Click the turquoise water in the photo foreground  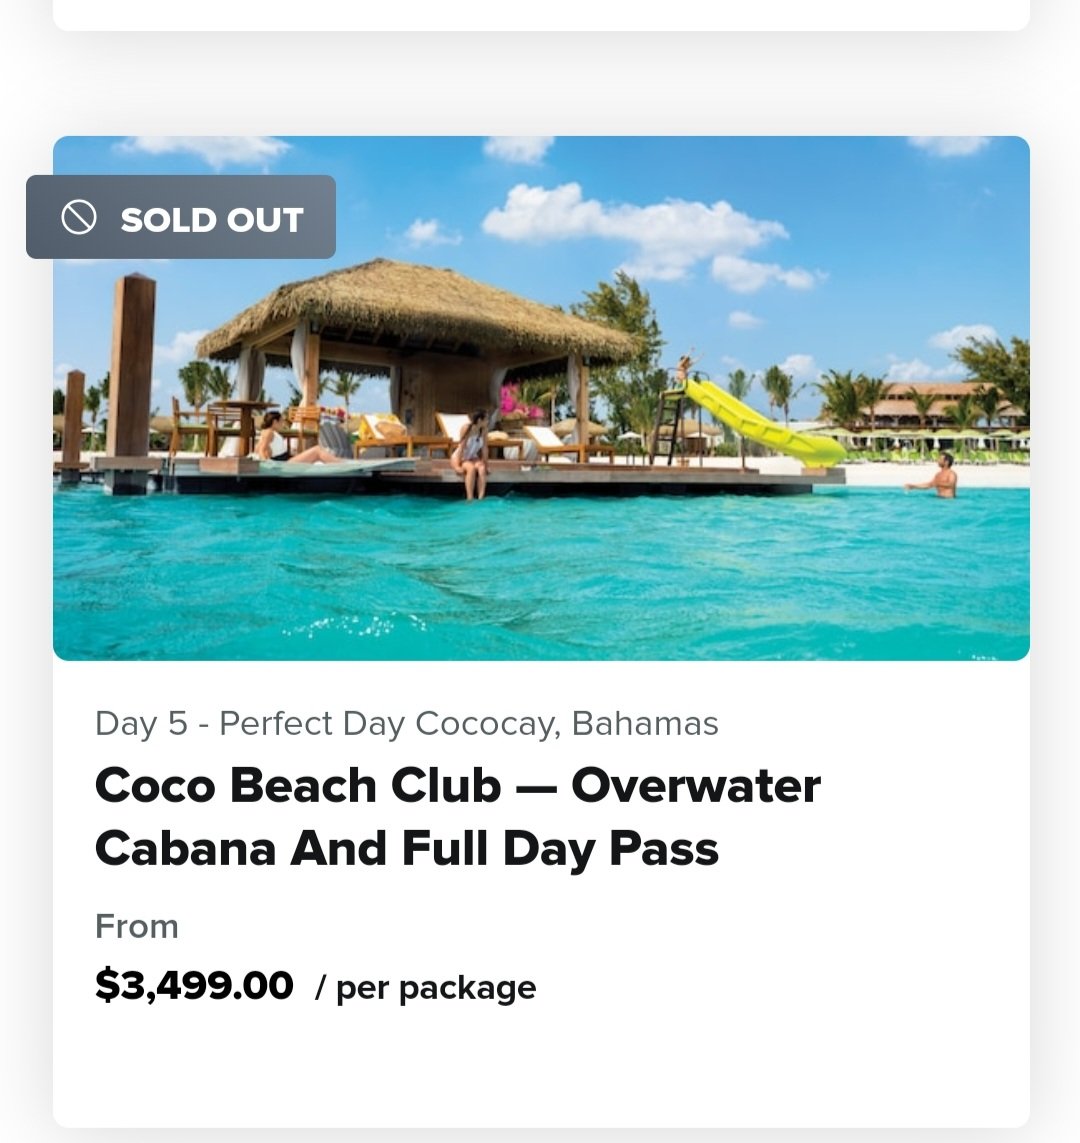tap(541, 583)
